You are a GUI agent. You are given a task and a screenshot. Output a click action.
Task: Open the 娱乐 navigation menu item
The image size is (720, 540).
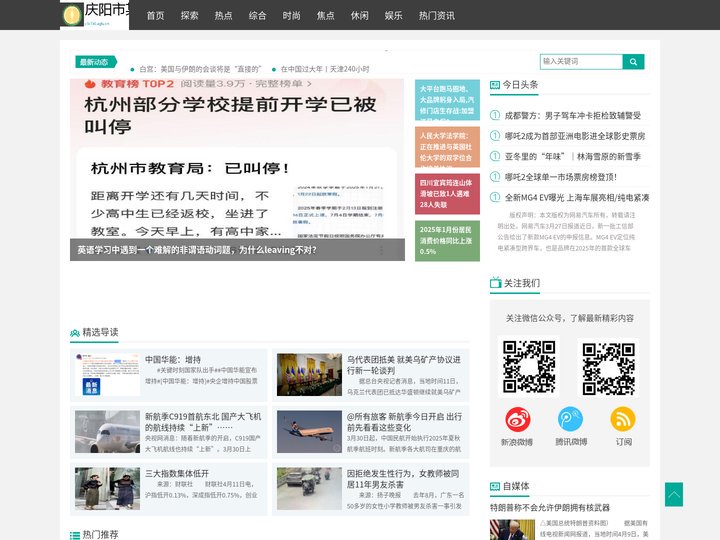(x=394, y=16)
